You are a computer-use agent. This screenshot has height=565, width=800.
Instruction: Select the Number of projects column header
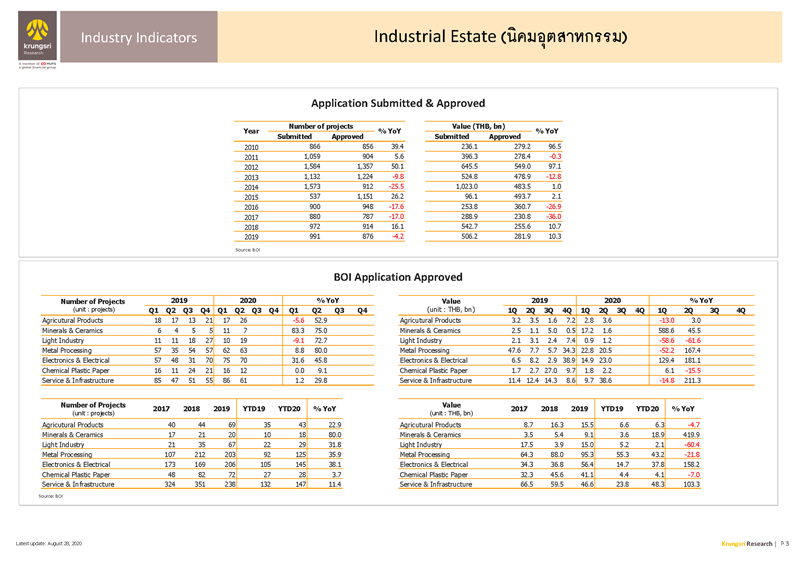[320, 126]
